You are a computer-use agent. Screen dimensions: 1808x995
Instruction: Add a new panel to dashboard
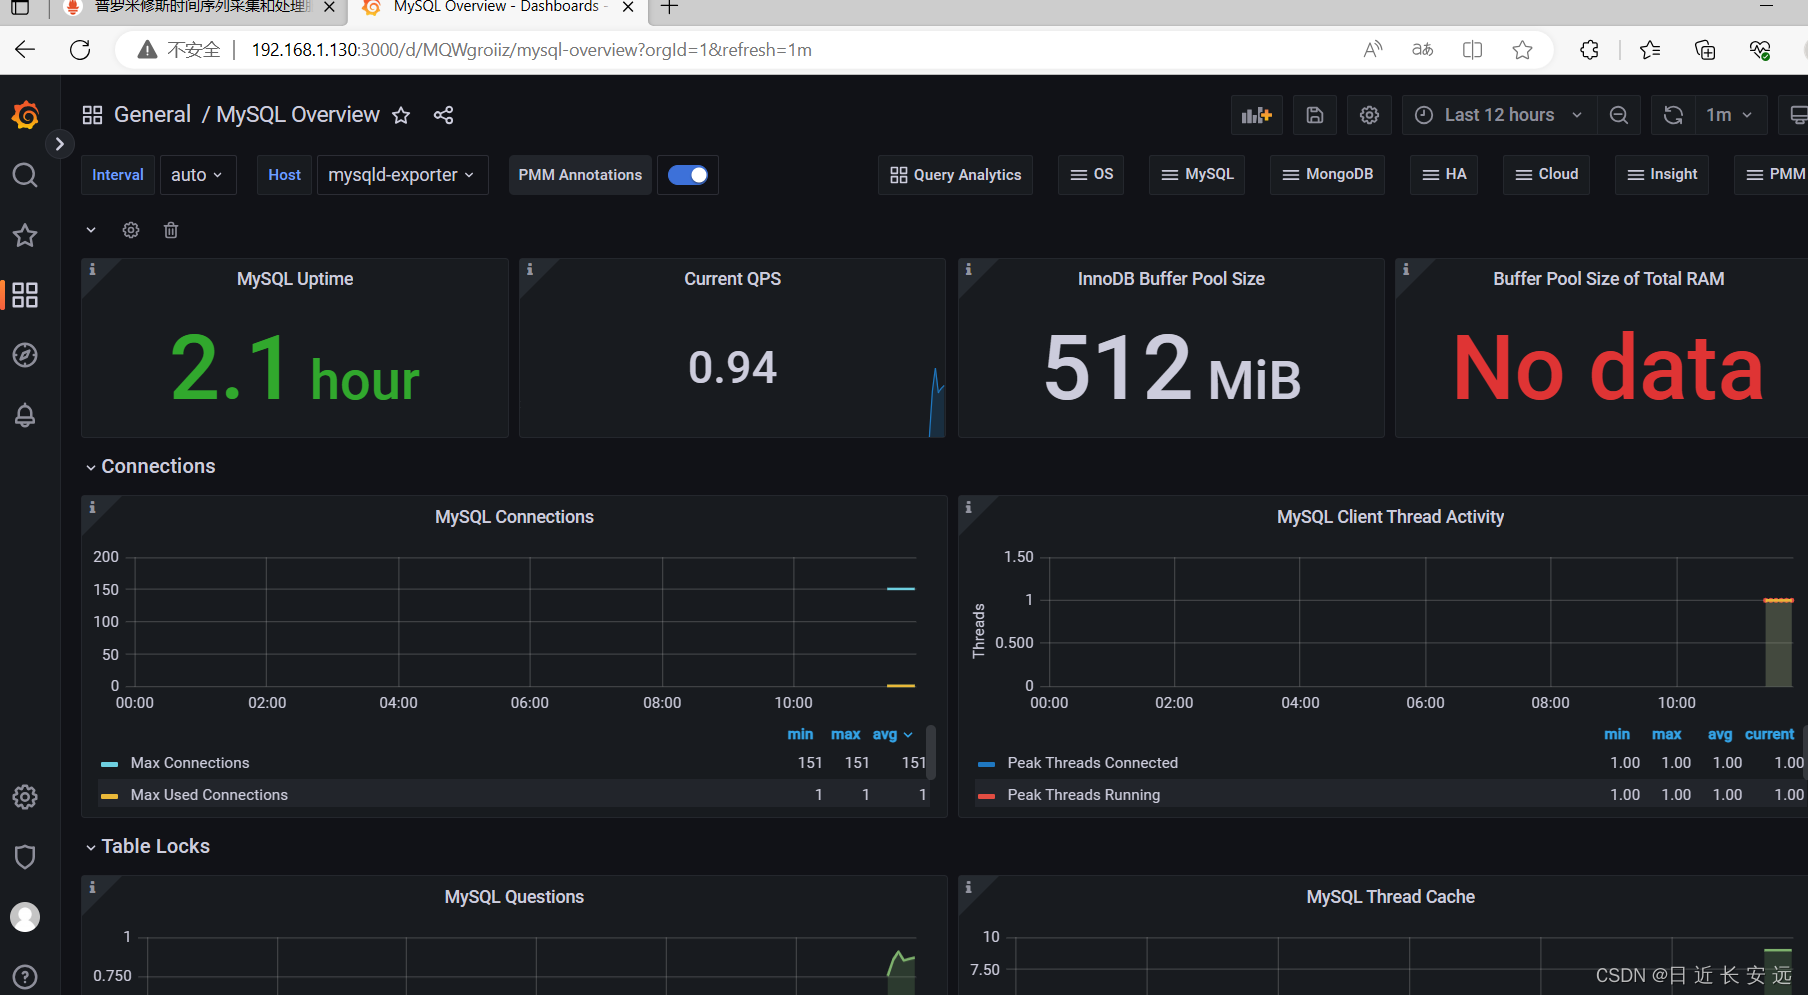(1256, 115)
